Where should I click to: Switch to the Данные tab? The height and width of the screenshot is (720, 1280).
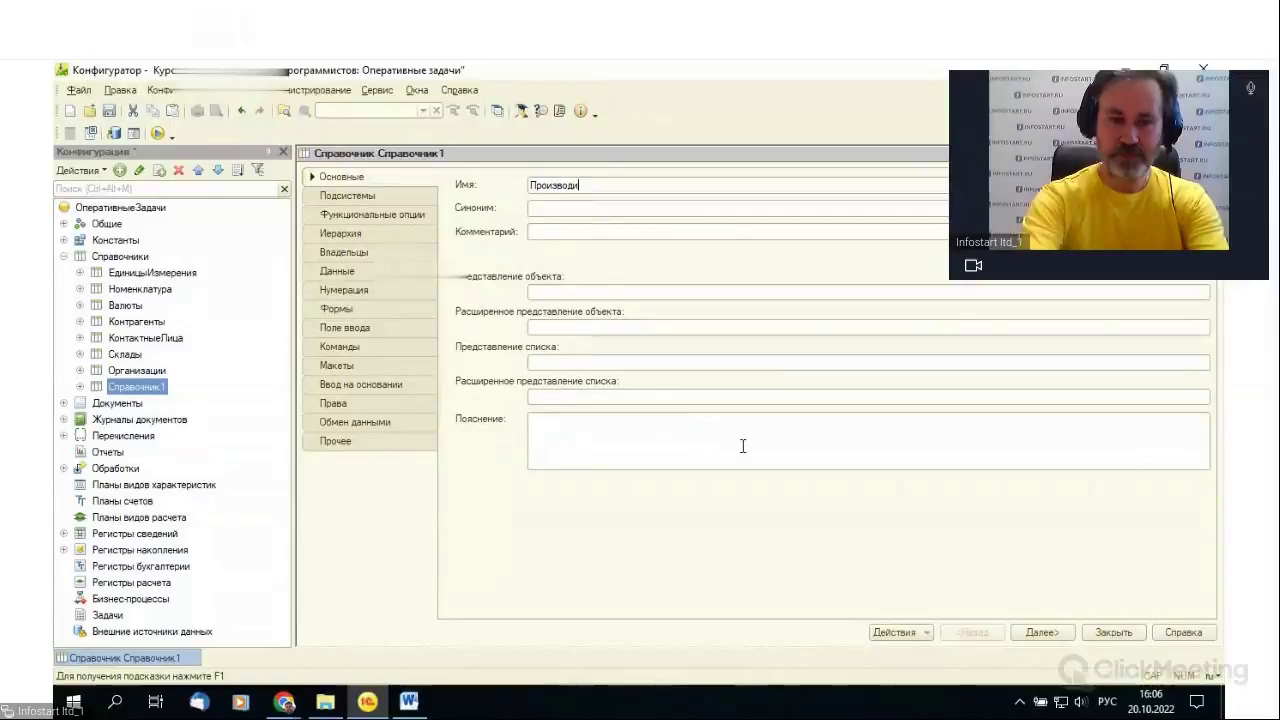(337, 271)
